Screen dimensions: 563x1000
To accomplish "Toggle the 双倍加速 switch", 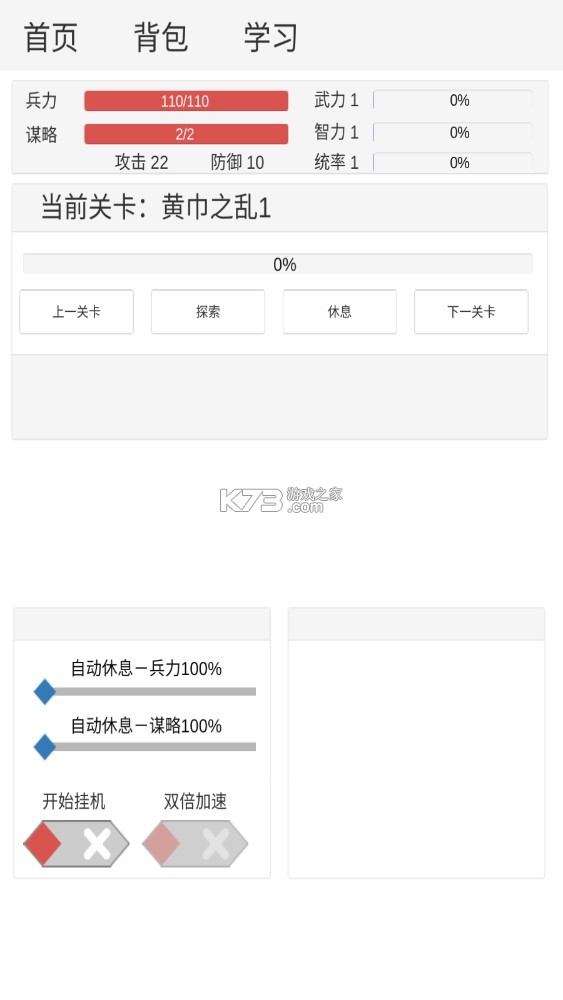I will [x=195, y=844].
